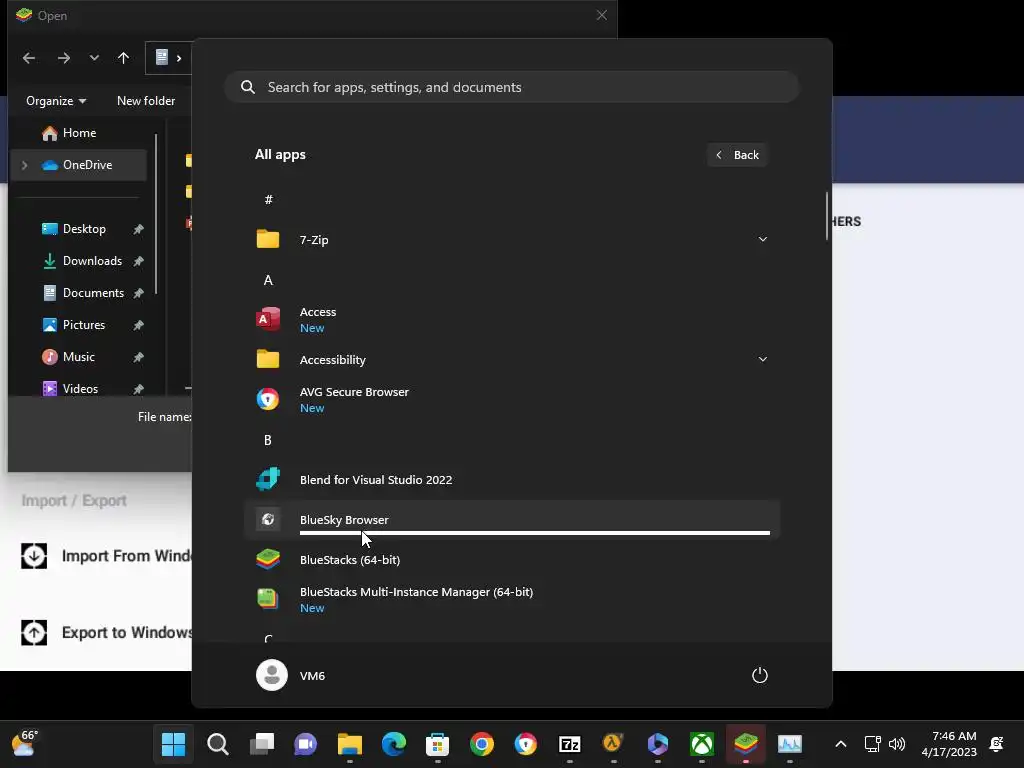Open 7-Zip from the taskbar
Viewport: 1024px width, 768px height.
(x=569, y=744)
